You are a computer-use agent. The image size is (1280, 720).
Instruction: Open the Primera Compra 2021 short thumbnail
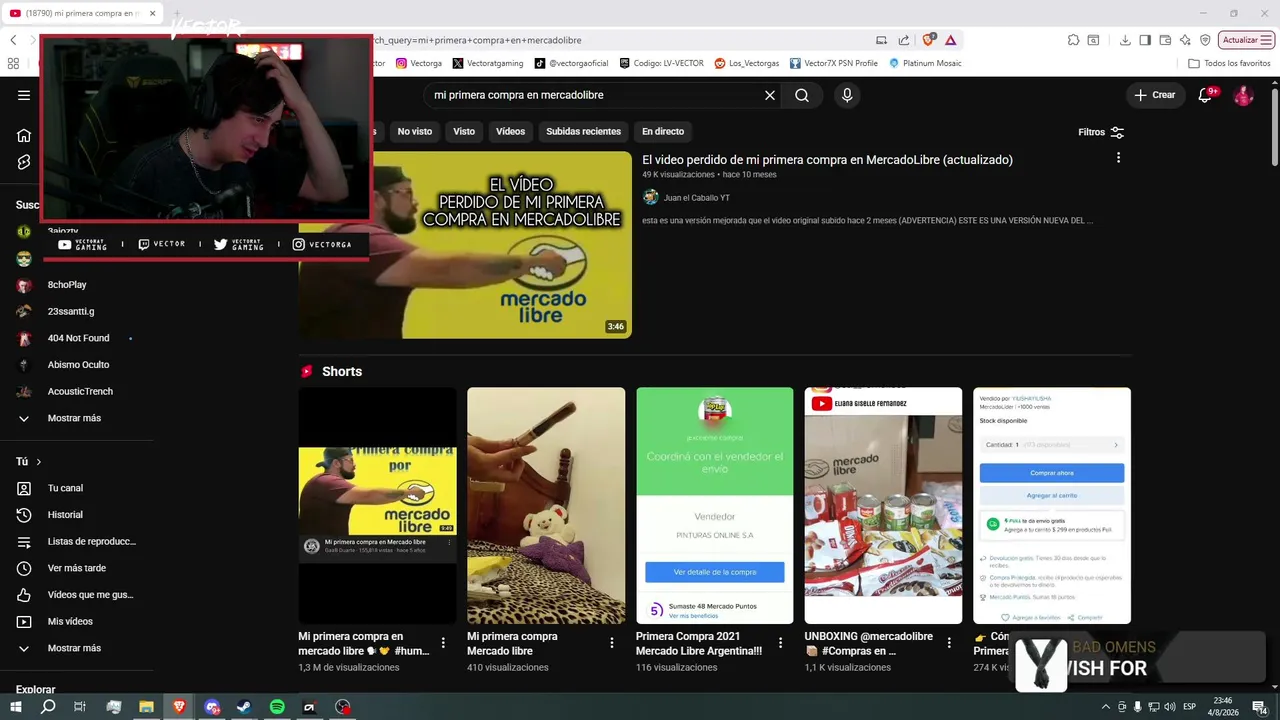tap(714, 506)
